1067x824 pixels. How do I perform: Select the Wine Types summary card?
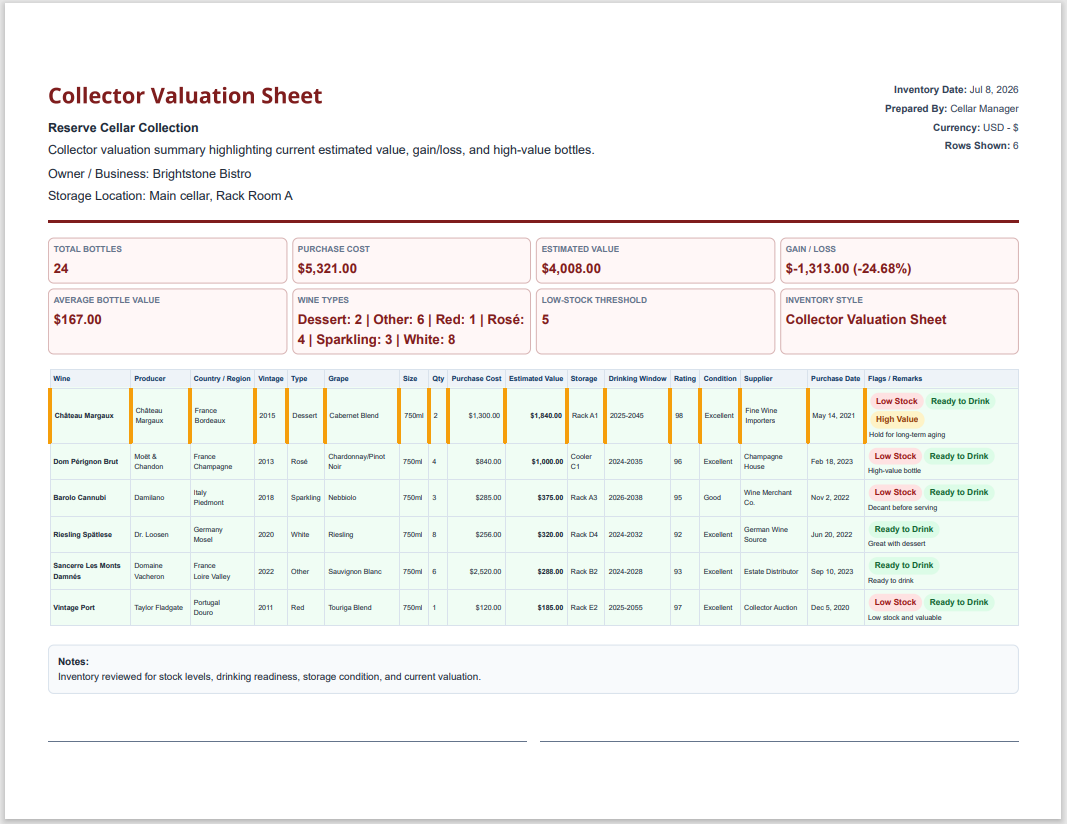[411, 321]
